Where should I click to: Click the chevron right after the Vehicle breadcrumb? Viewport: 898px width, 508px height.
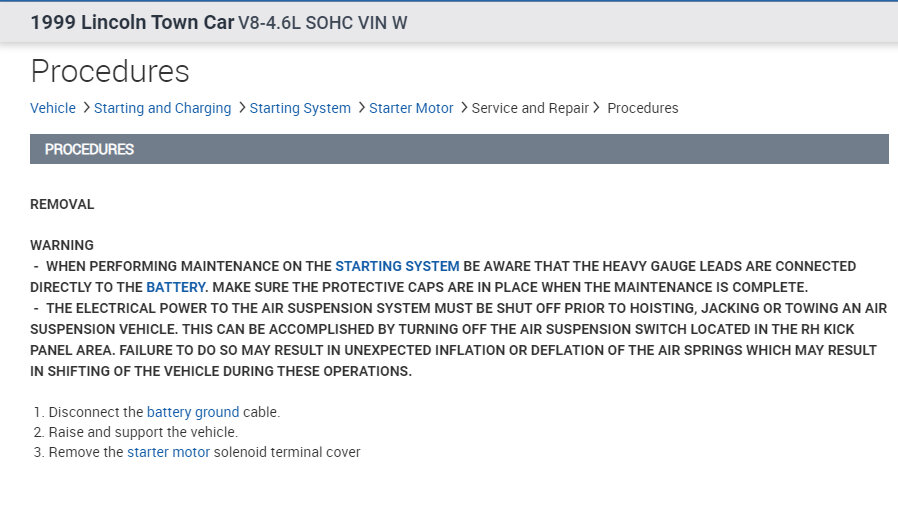click(x=86, y=108)
